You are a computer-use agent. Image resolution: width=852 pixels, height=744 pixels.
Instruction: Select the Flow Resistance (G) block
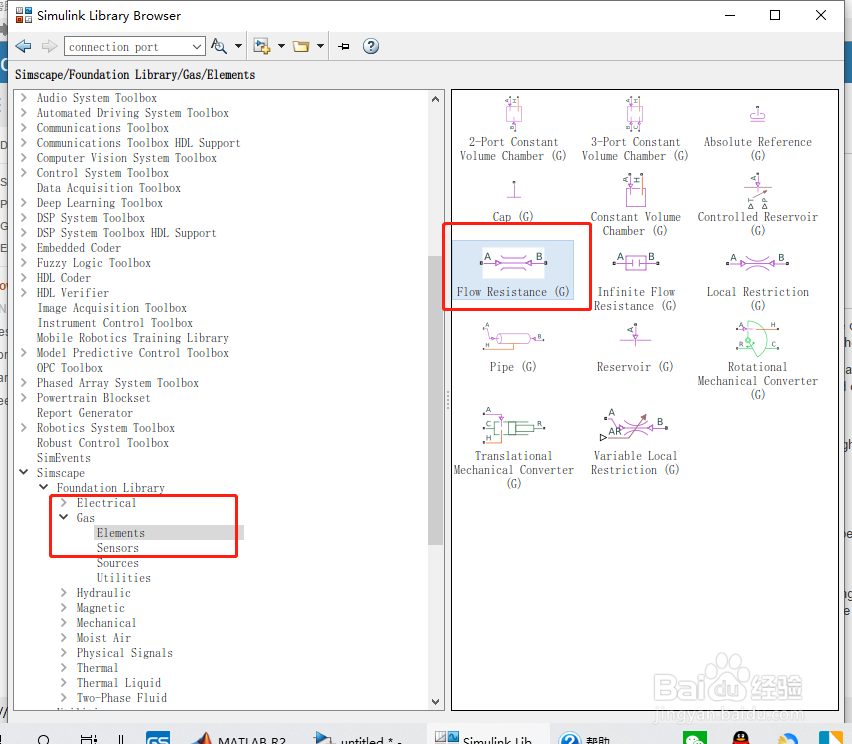(513, 270)
